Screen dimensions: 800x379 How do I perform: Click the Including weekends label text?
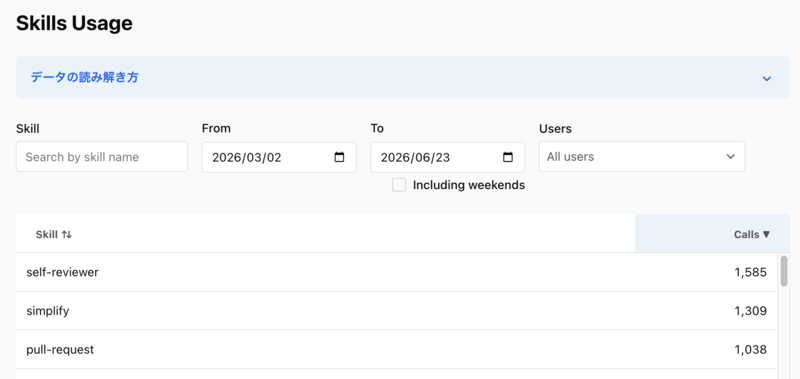[x=469, y=185]
